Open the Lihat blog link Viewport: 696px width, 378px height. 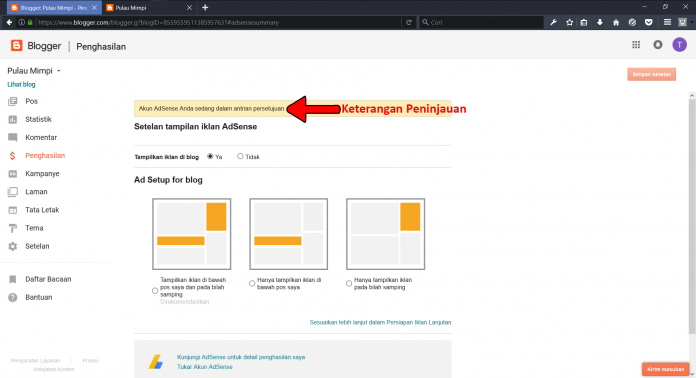coord(21,84)
